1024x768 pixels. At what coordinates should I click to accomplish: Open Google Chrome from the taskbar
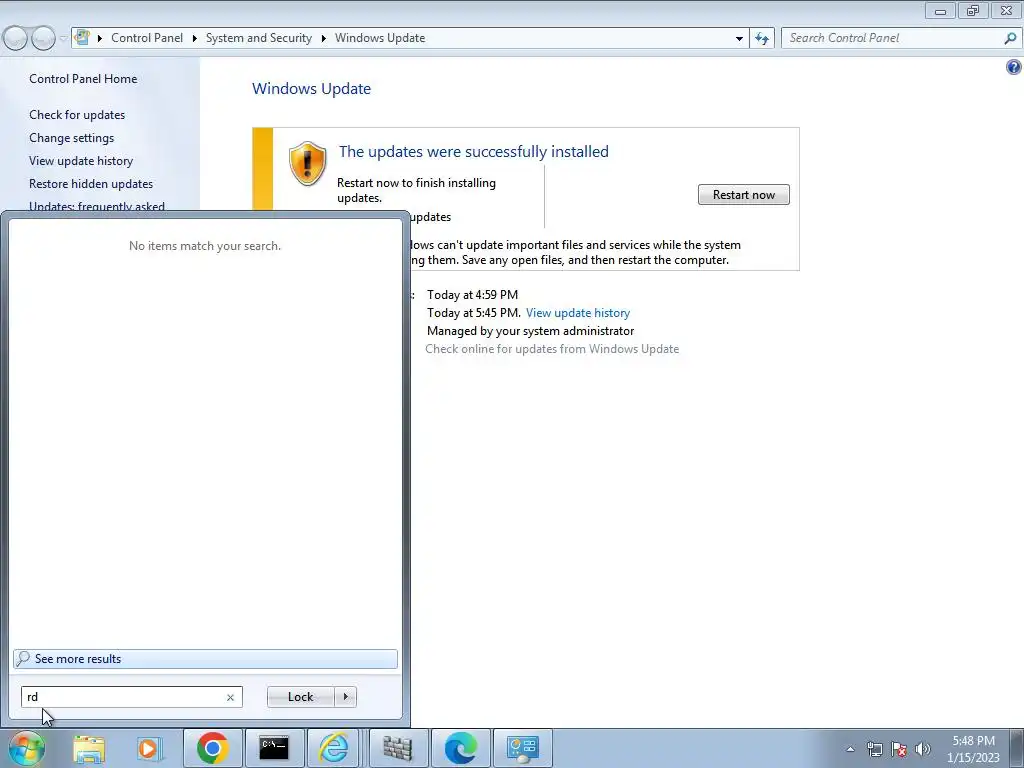click(x=212, y=748)
